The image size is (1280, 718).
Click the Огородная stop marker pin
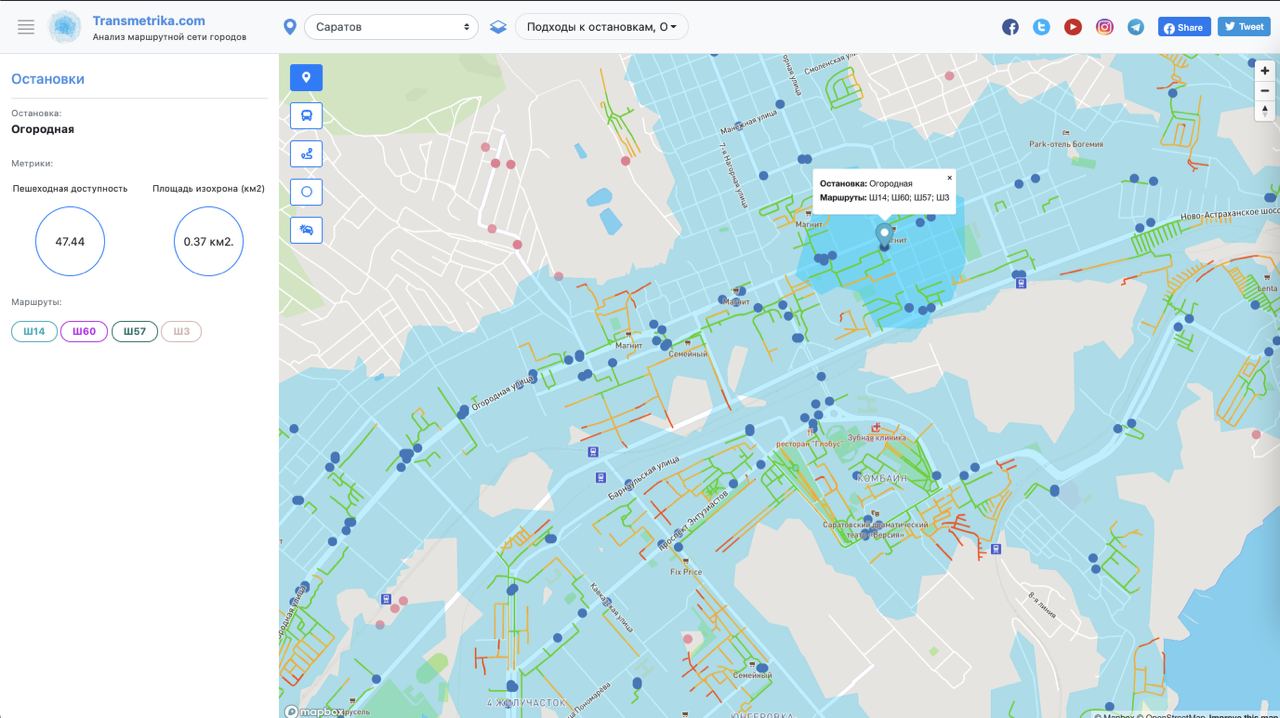(x=884, y=236)
